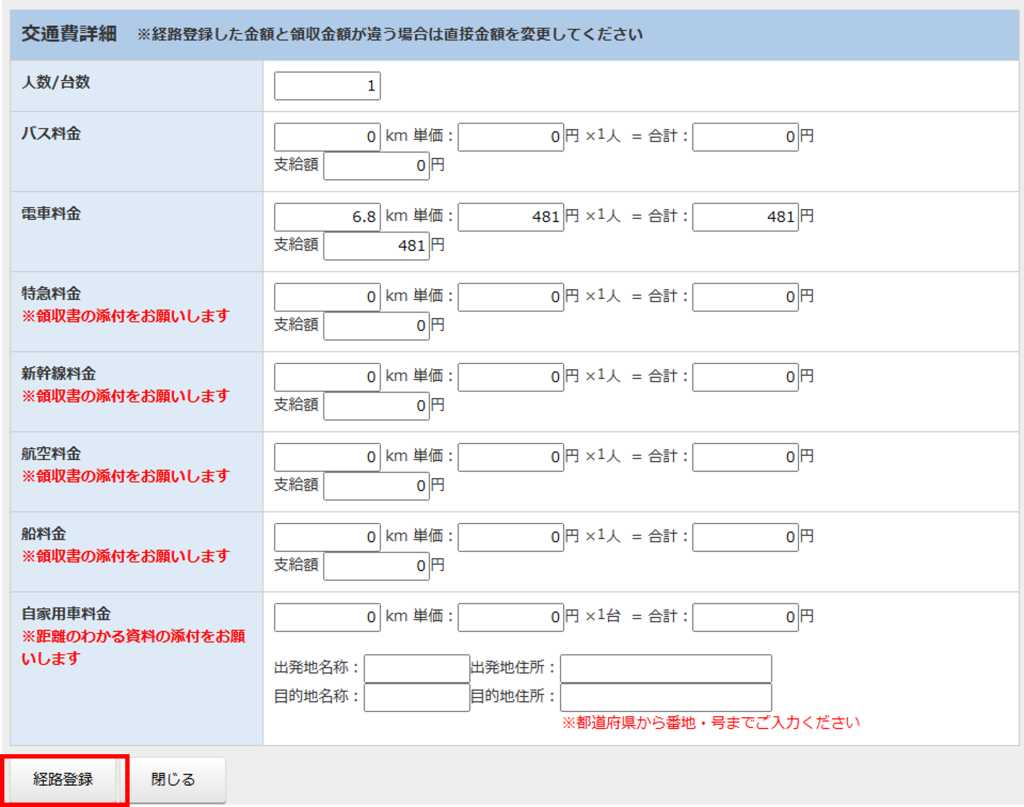Click the バス料金 単価 field
Screen dimensions: 1024x807
pyautogui.click(x=511, y=136)
